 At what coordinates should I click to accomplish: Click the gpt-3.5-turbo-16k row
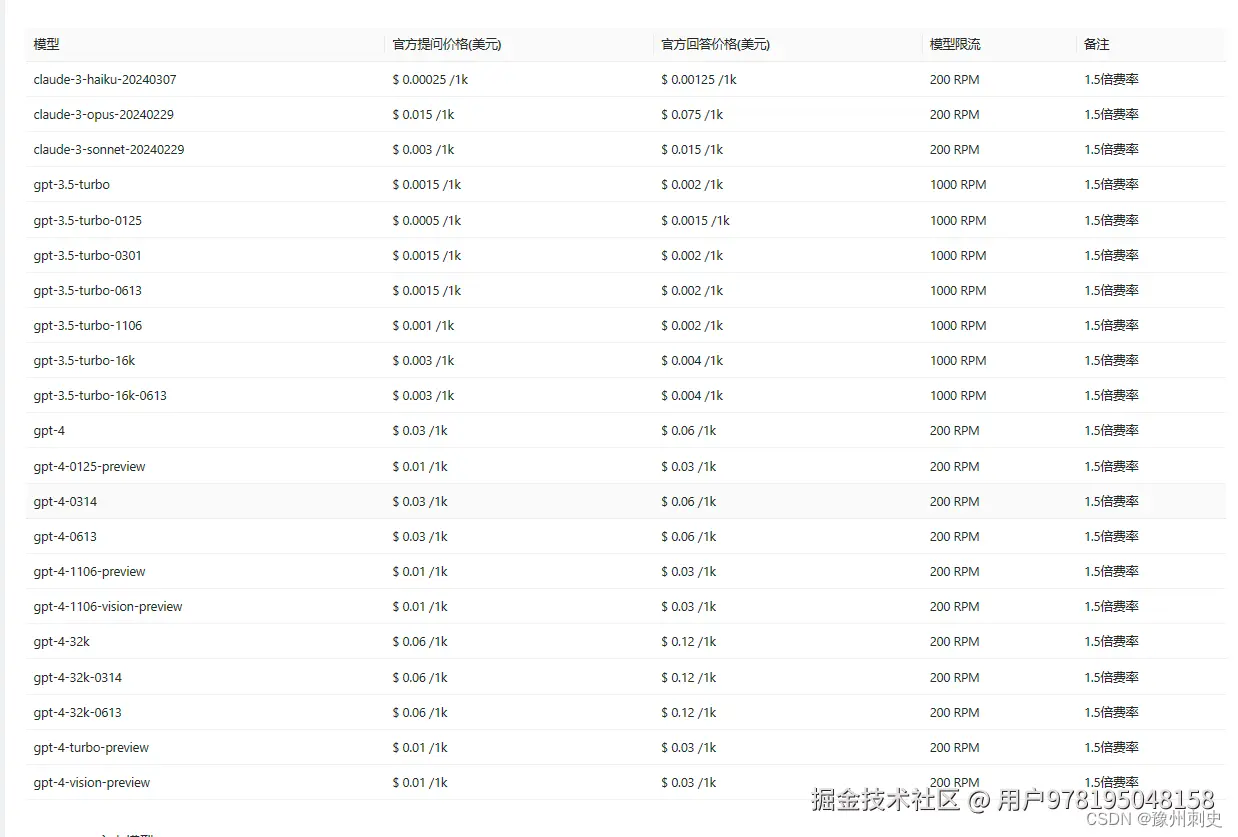point(88,360)
